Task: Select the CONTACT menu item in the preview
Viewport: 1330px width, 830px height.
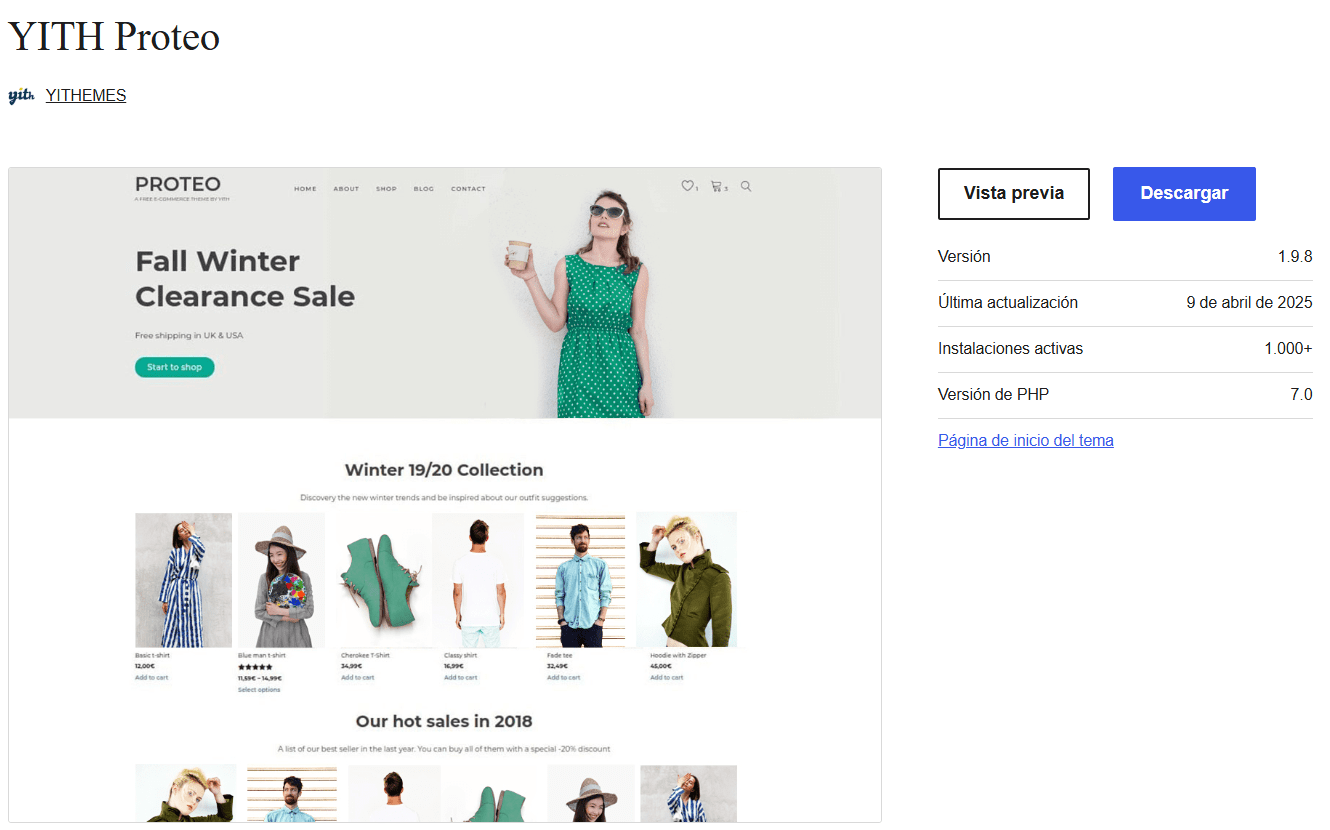Action: [468, 189]
